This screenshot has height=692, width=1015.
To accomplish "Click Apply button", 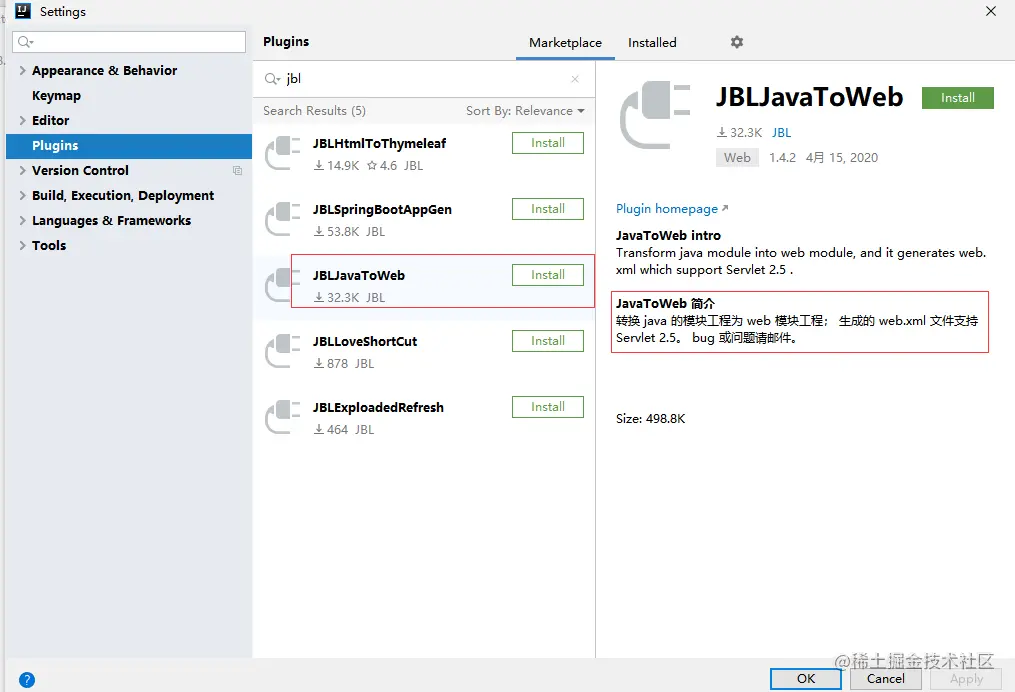I will coord(966,678).
